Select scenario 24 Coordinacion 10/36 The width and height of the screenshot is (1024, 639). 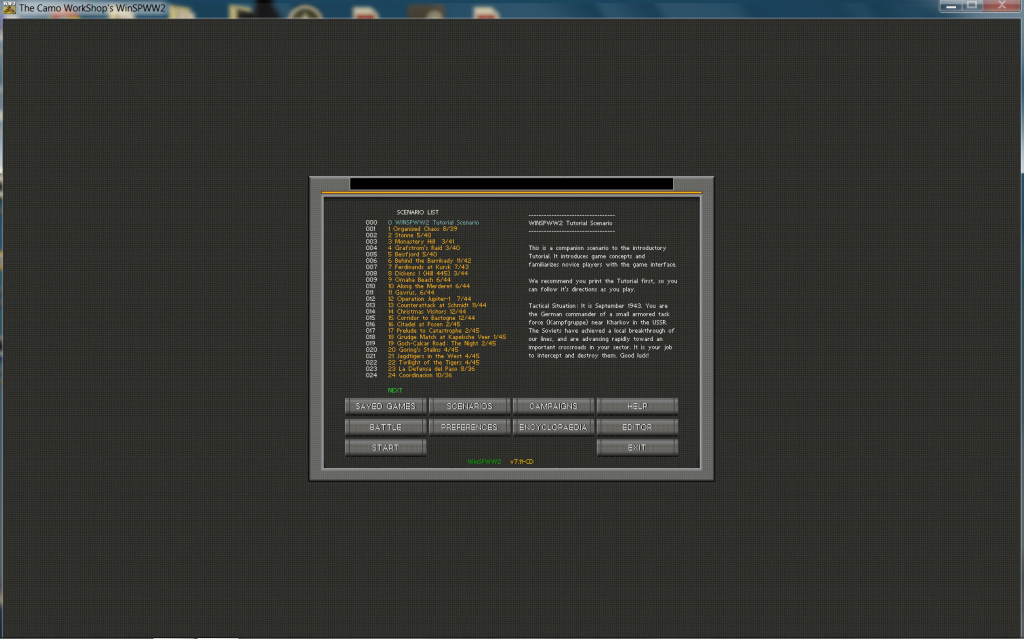pyautogui.click(x=420, y=375)
